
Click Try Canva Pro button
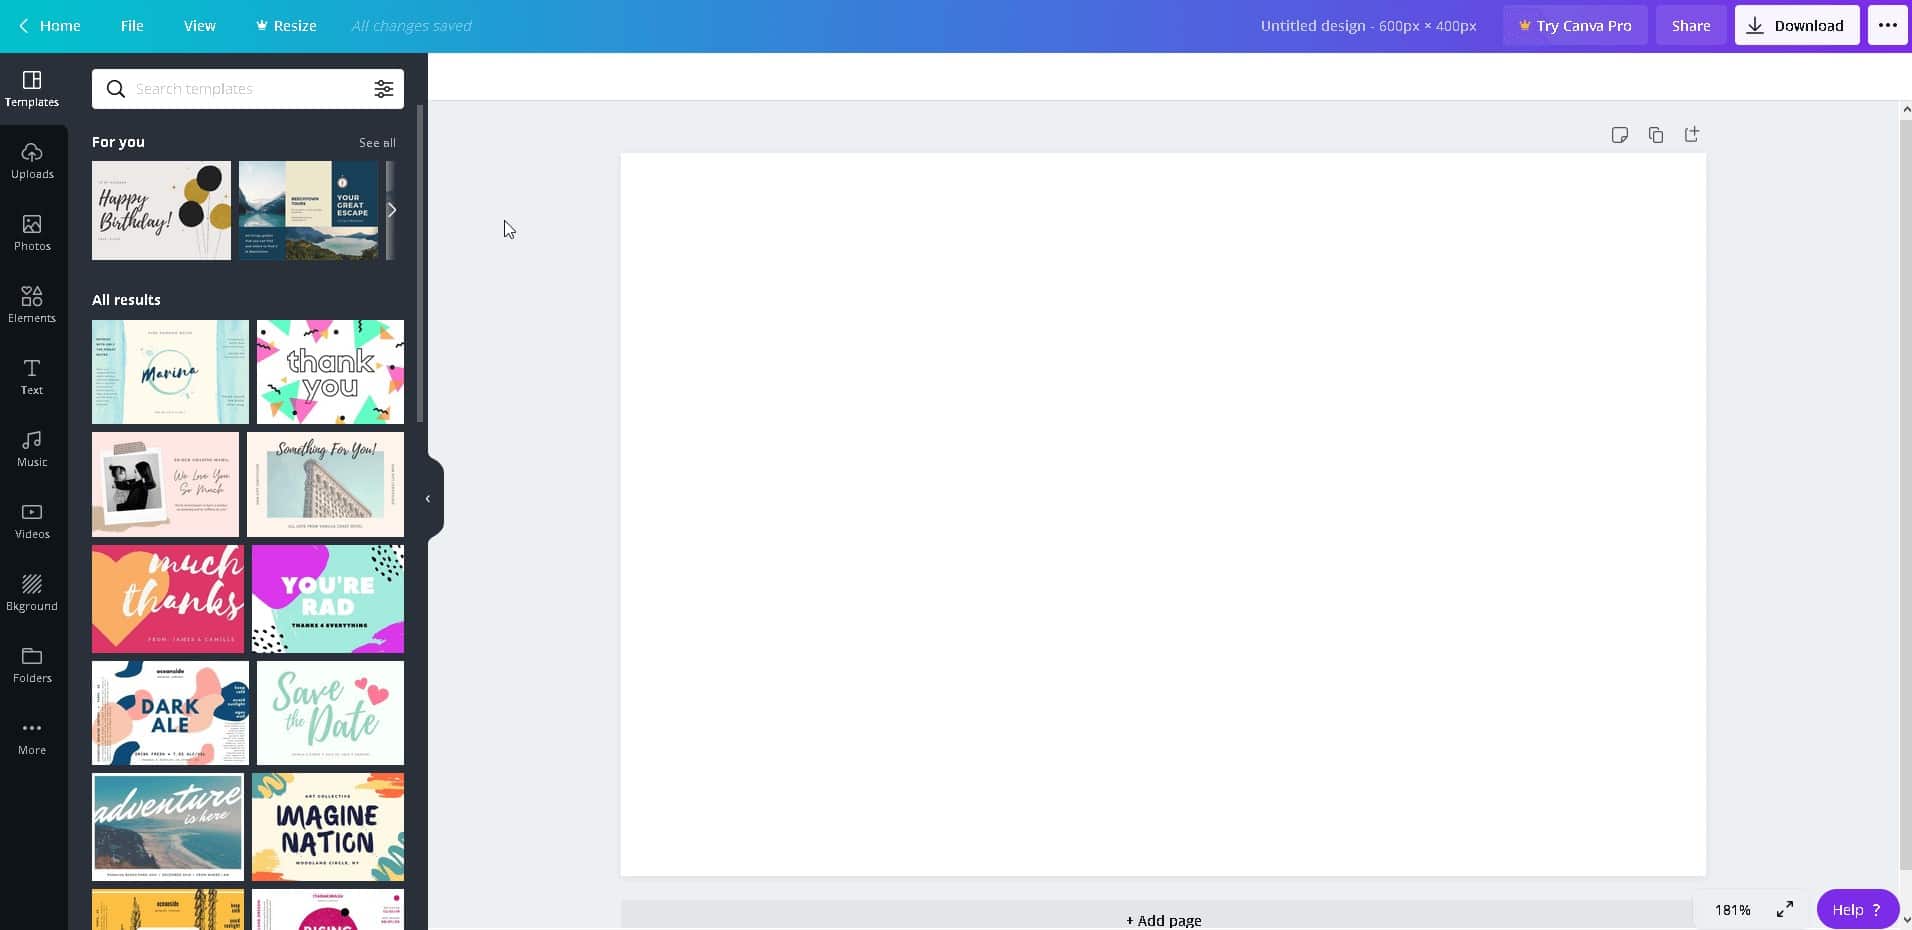coord(1575,26)
